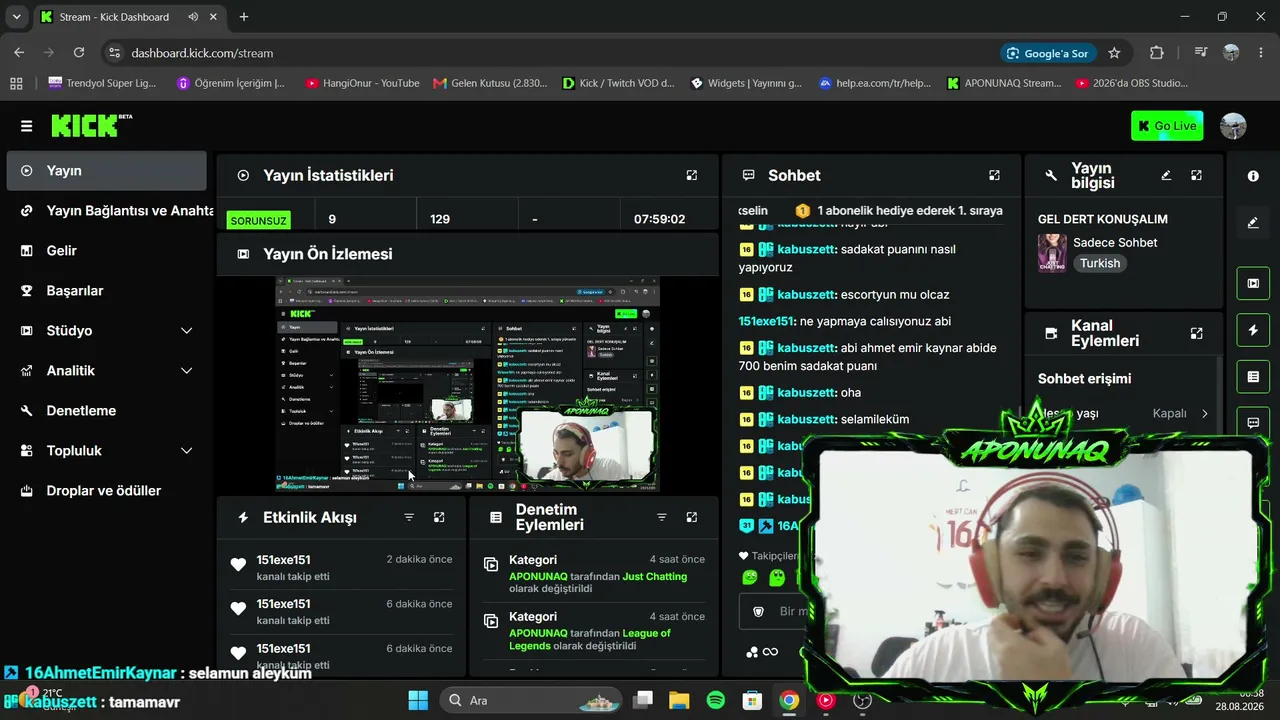Open Başarılar in the sidebar
The height and width of the screenshot is (720, 1280).
[x=106, y=291]
